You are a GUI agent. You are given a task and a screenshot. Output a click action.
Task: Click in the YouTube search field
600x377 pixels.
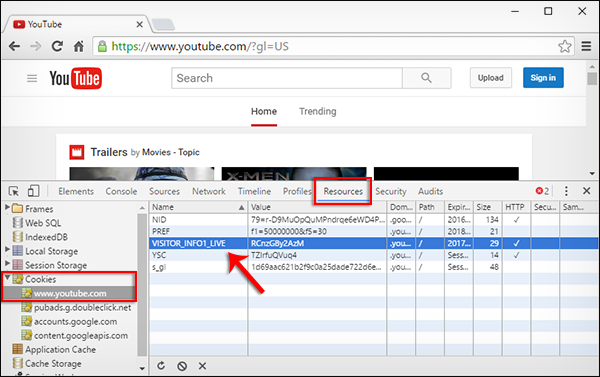pyautogui.click(x=287, y=78)
